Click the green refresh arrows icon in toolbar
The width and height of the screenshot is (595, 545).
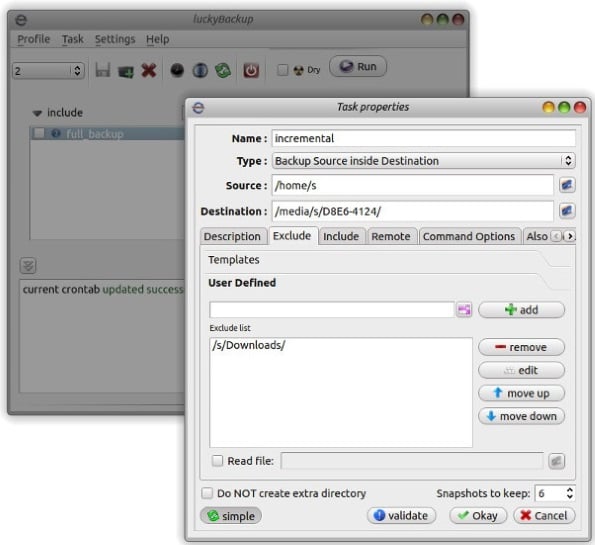coord(223,70)
